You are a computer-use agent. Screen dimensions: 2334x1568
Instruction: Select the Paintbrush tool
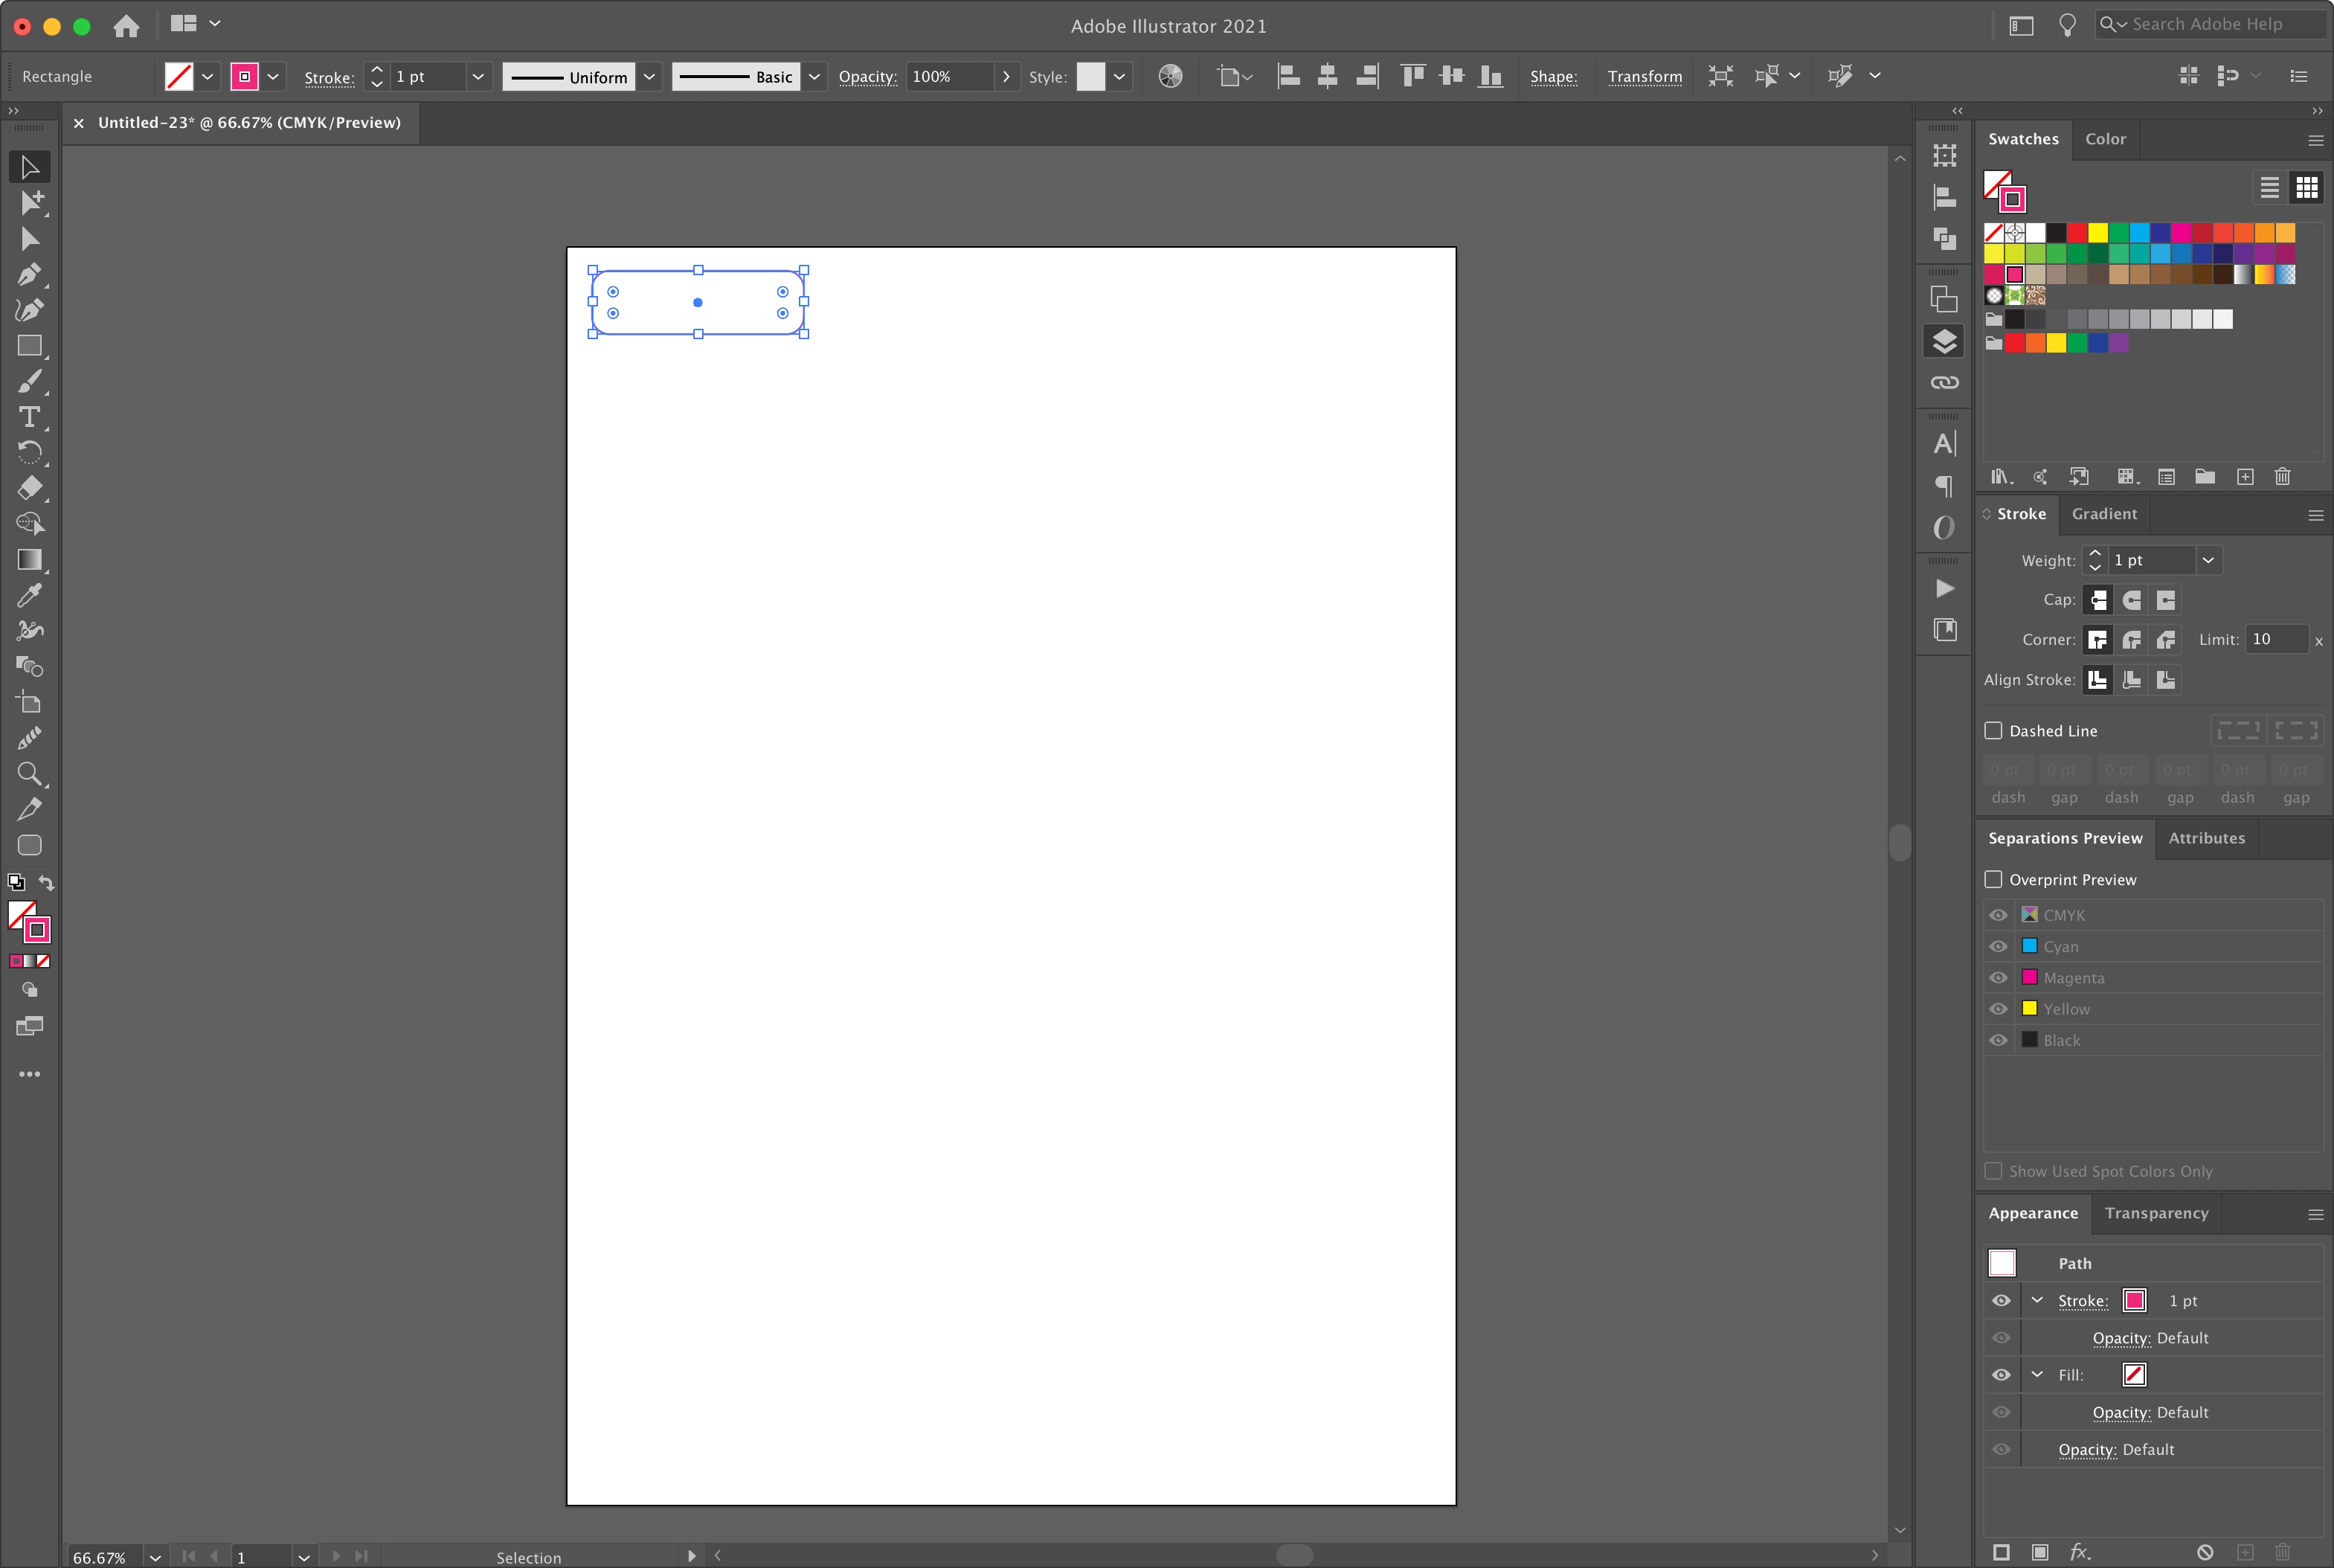(29, 381)
